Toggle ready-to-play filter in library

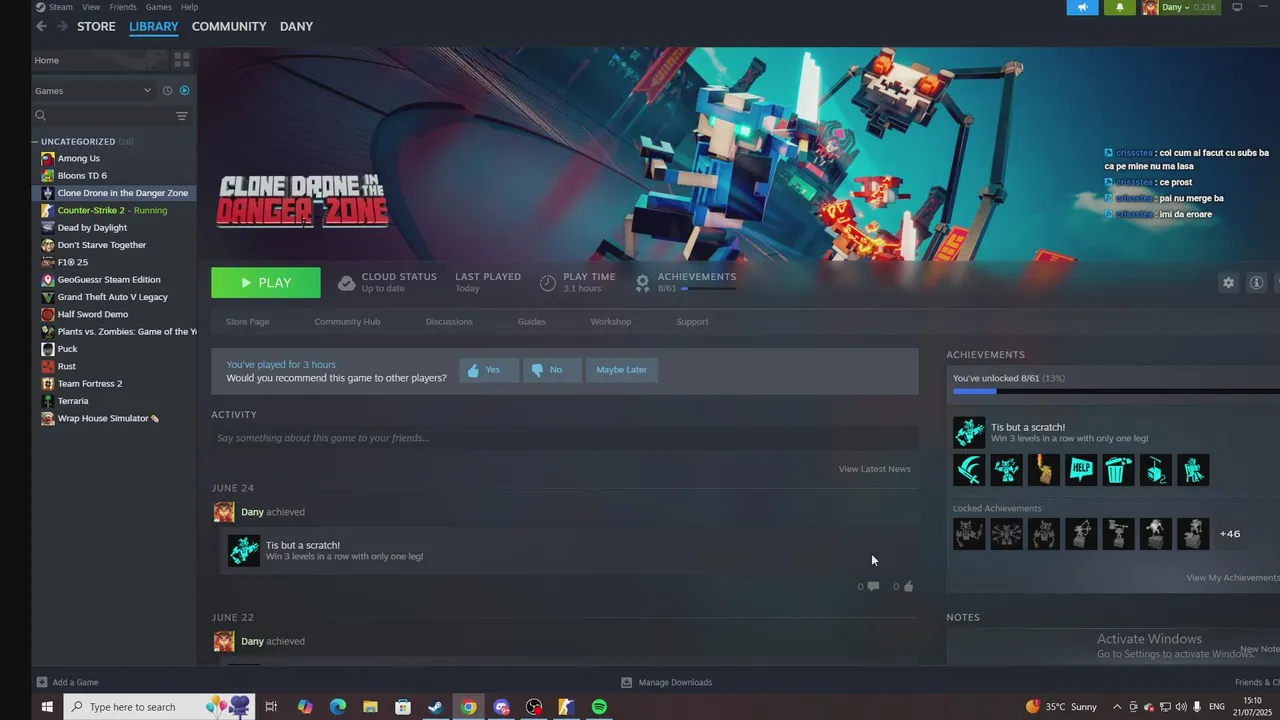tap(184, 91)
